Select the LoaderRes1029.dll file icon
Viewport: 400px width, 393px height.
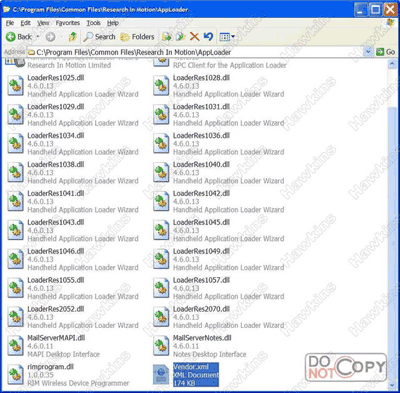pyautogui.click(x=15, y=115)
